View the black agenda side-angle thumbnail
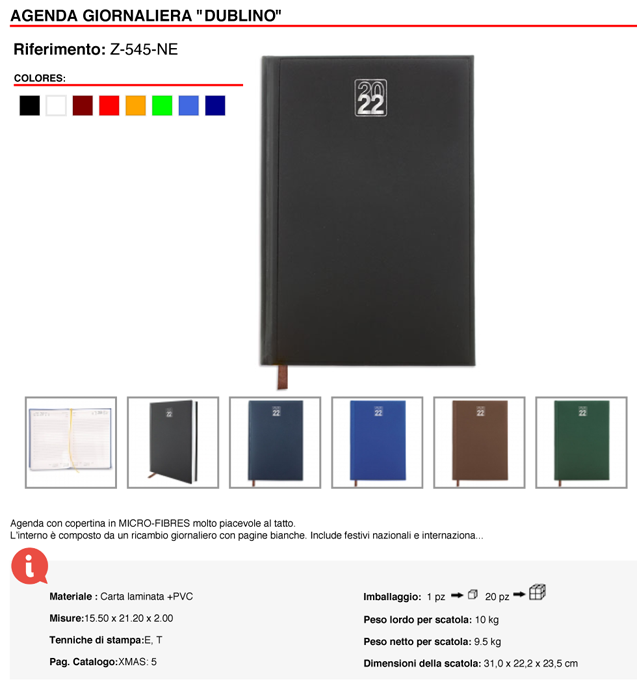Viewport: 637px width, 684px height. 173,442
